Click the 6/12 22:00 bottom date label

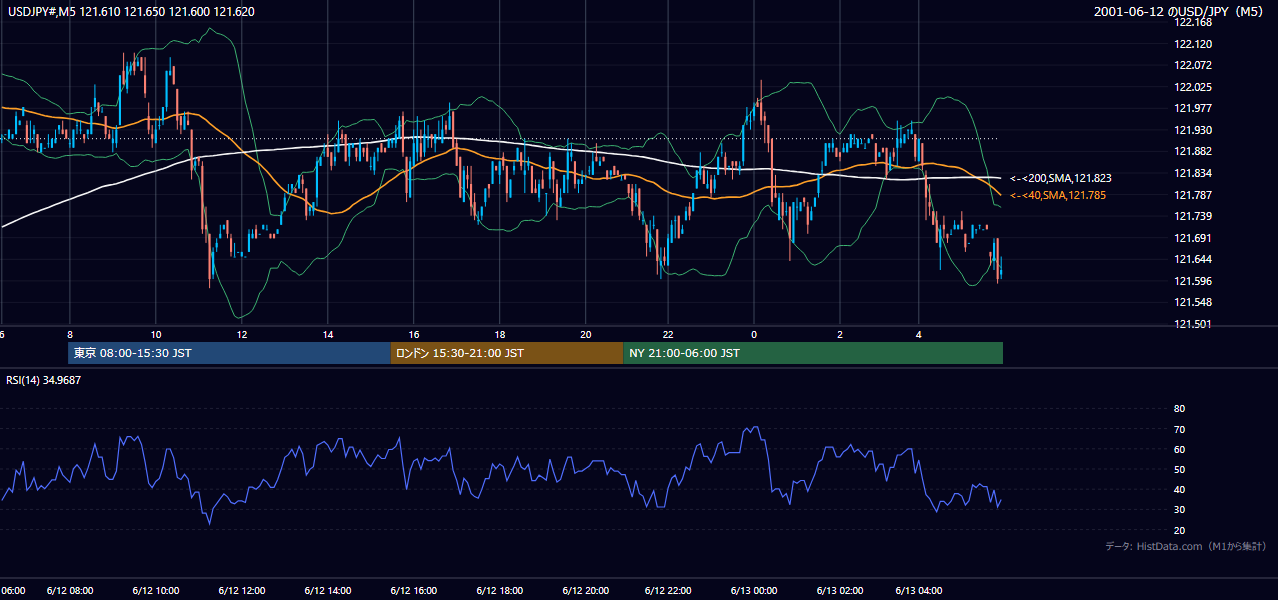pos(668,591)
